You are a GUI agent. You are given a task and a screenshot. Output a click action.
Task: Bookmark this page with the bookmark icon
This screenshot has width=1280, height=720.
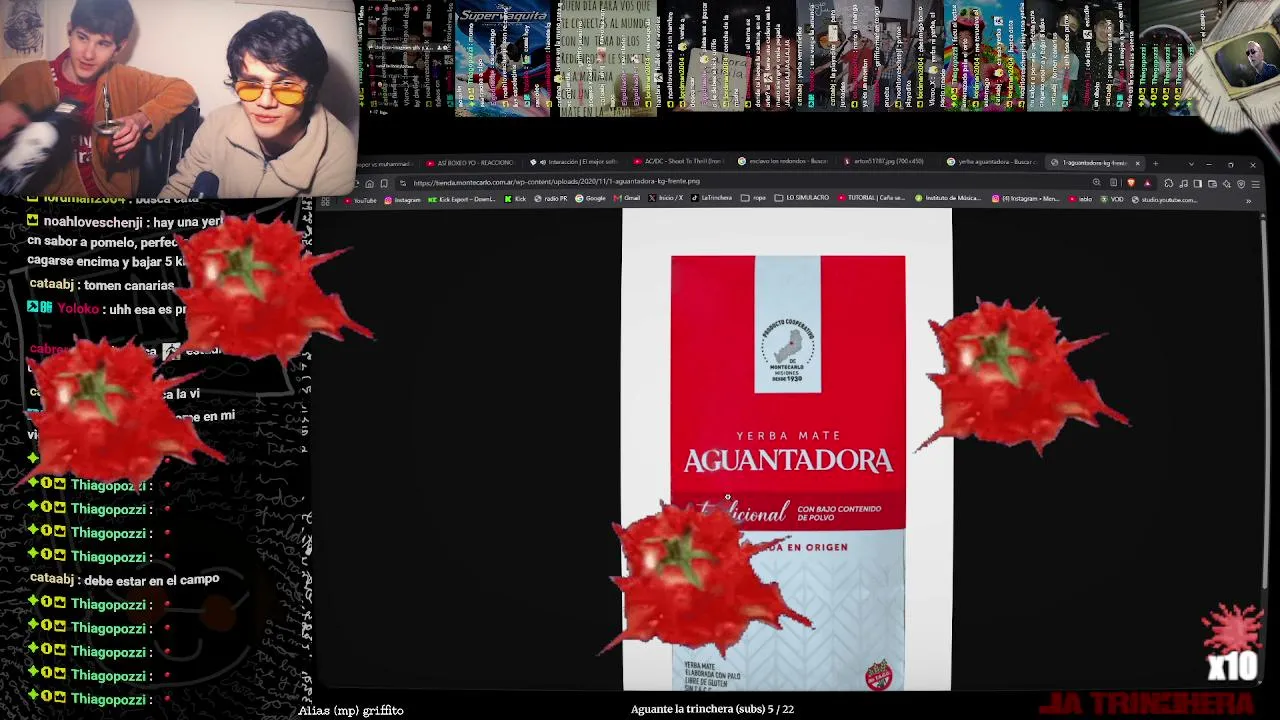coord(384,183)
